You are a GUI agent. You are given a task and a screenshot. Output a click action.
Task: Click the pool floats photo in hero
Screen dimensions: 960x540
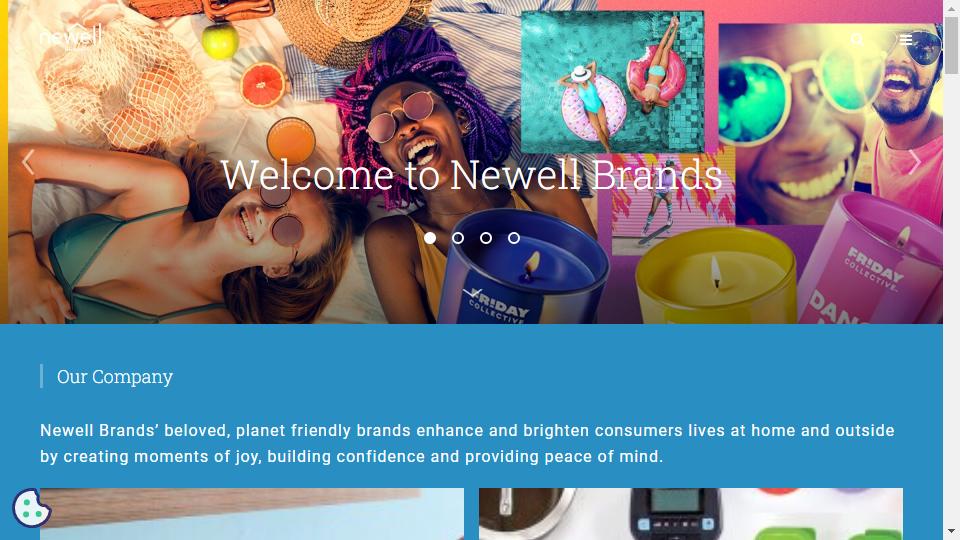click(612, 81)
